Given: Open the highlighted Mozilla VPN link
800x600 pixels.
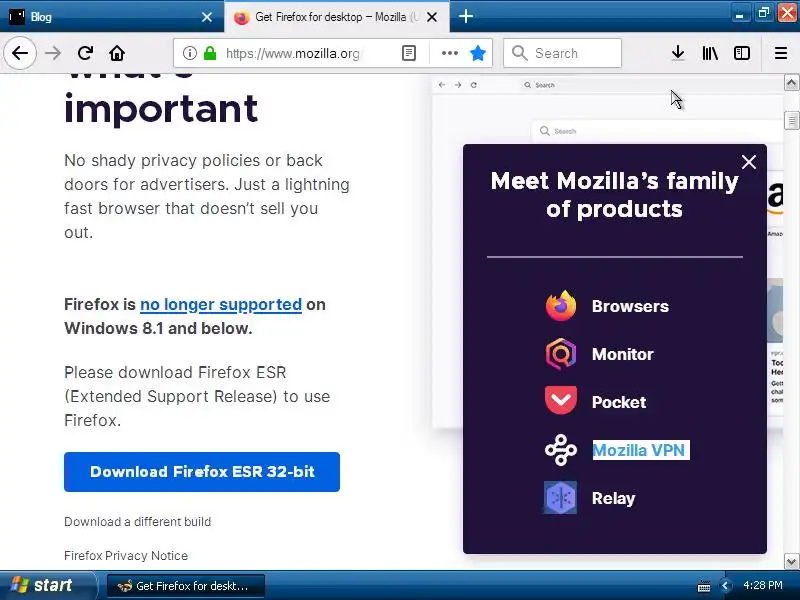Looking at the screenshot, I should tap(641, 450).
